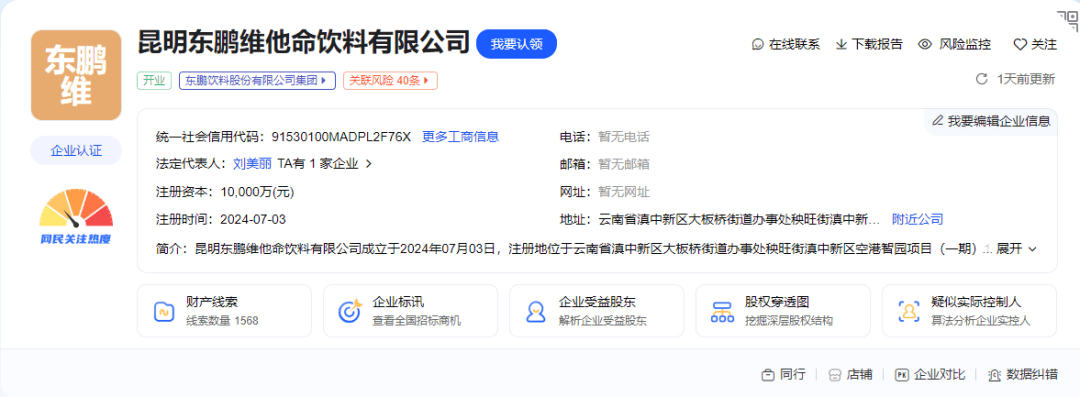Click the 企业受益股东 person icon

[x=536, y=312]
